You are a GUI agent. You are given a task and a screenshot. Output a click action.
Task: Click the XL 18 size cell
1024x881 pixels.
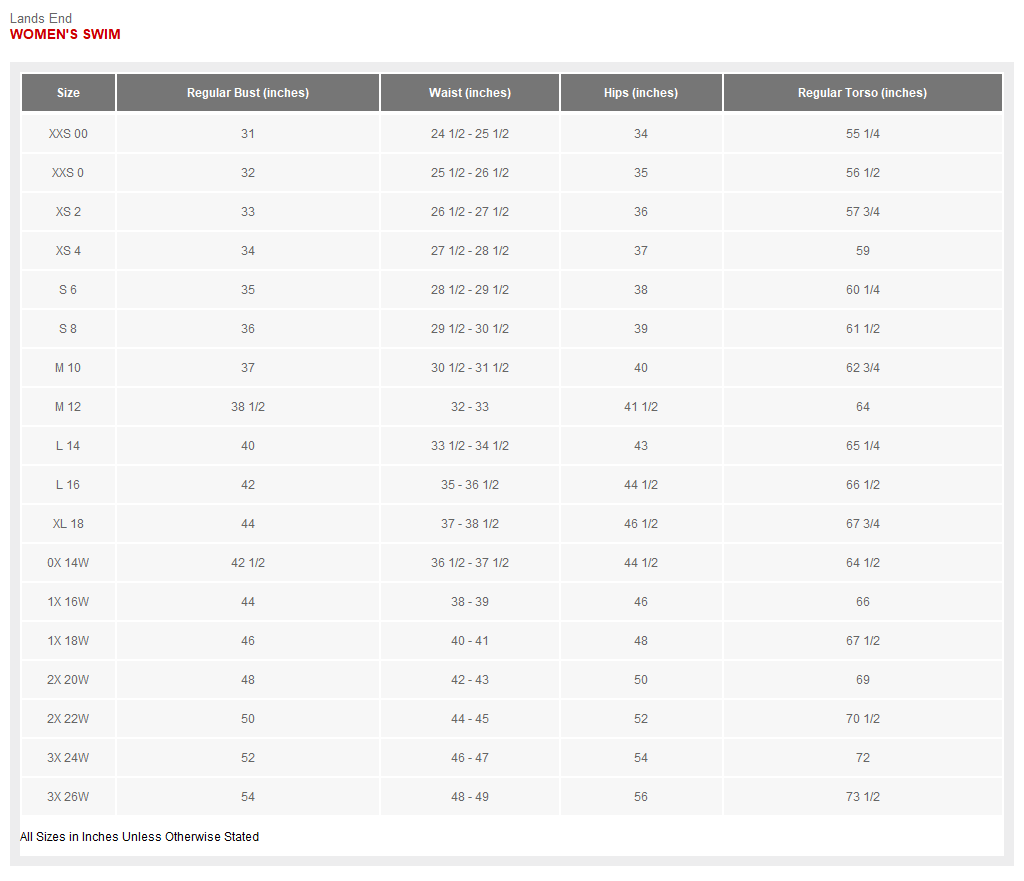(68, 524)
